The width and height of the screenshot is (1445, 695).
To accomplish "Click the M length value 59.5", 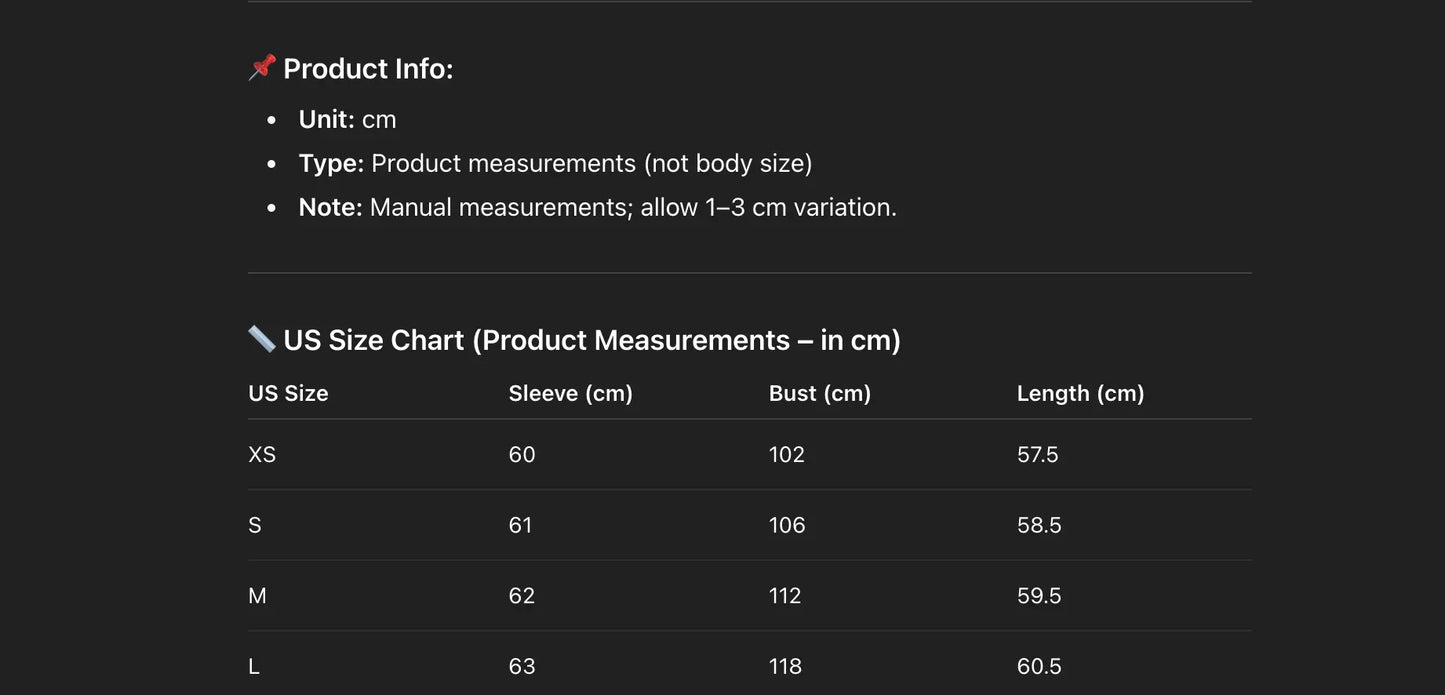I will [1039, 597].
